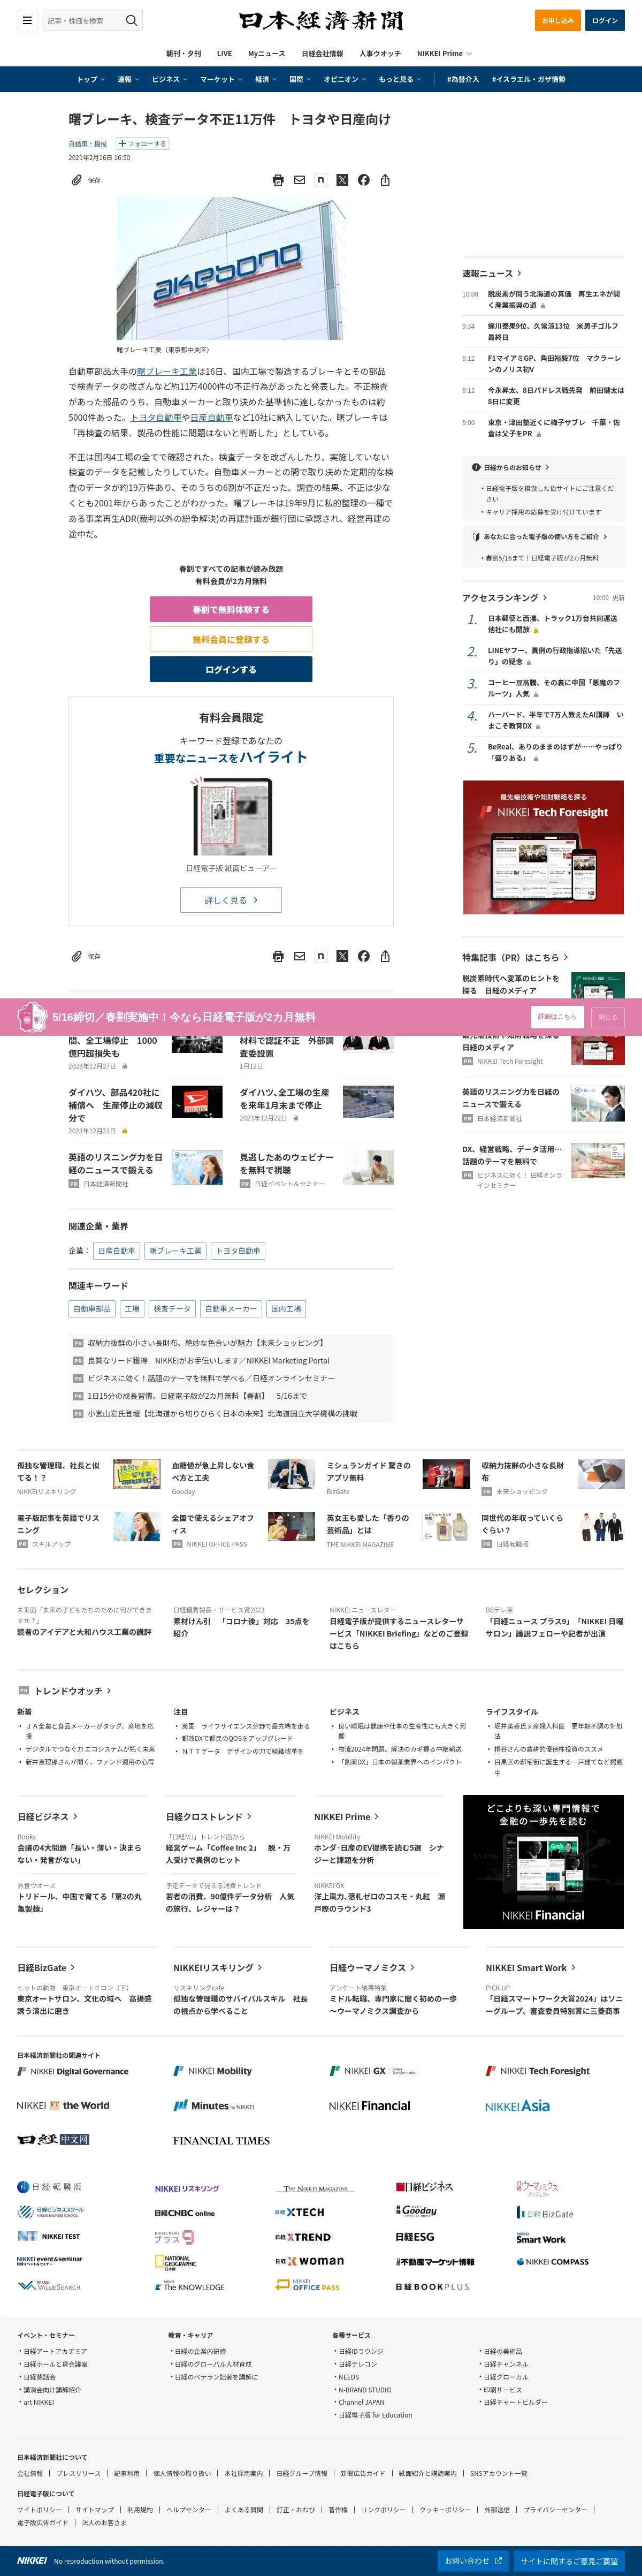Click the 無料会員に登録する button

[x=231, y=639]
